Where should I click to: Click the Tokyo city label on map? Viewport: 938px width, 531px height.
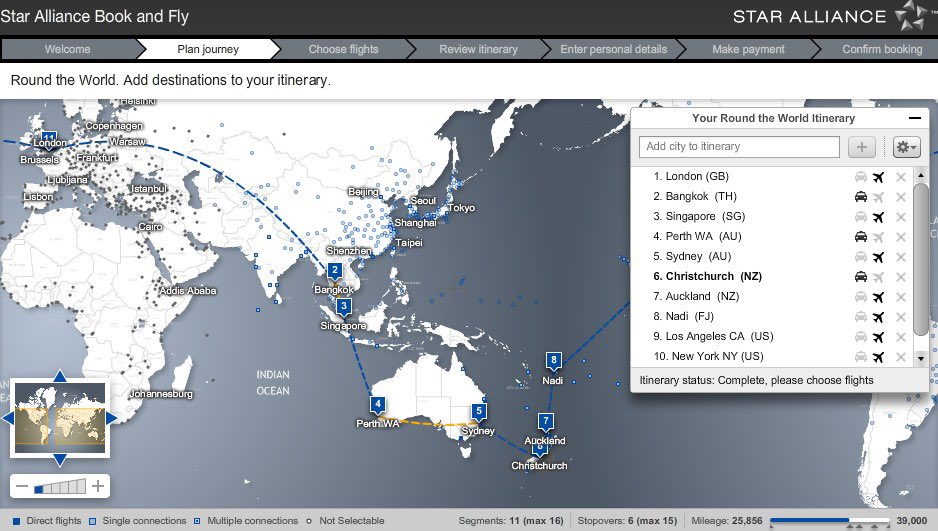[x=461, y=207]
